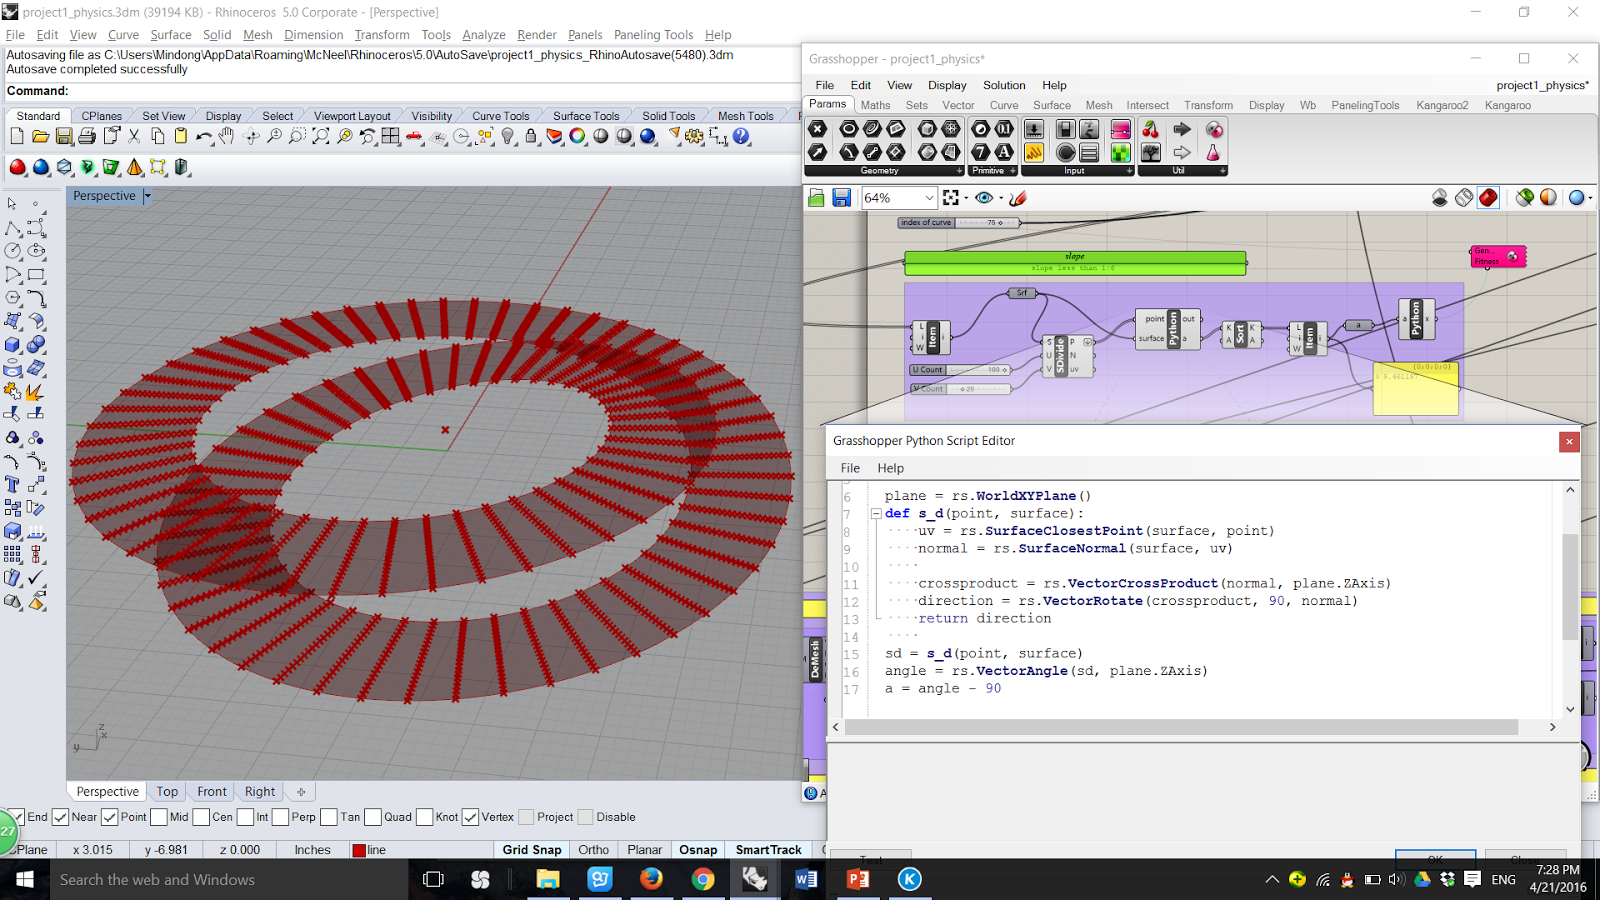This screenshot has height=900, width=1600.
Task: Select the Pan hand tool
Action: pyautogui.click(x=227, y=136)
